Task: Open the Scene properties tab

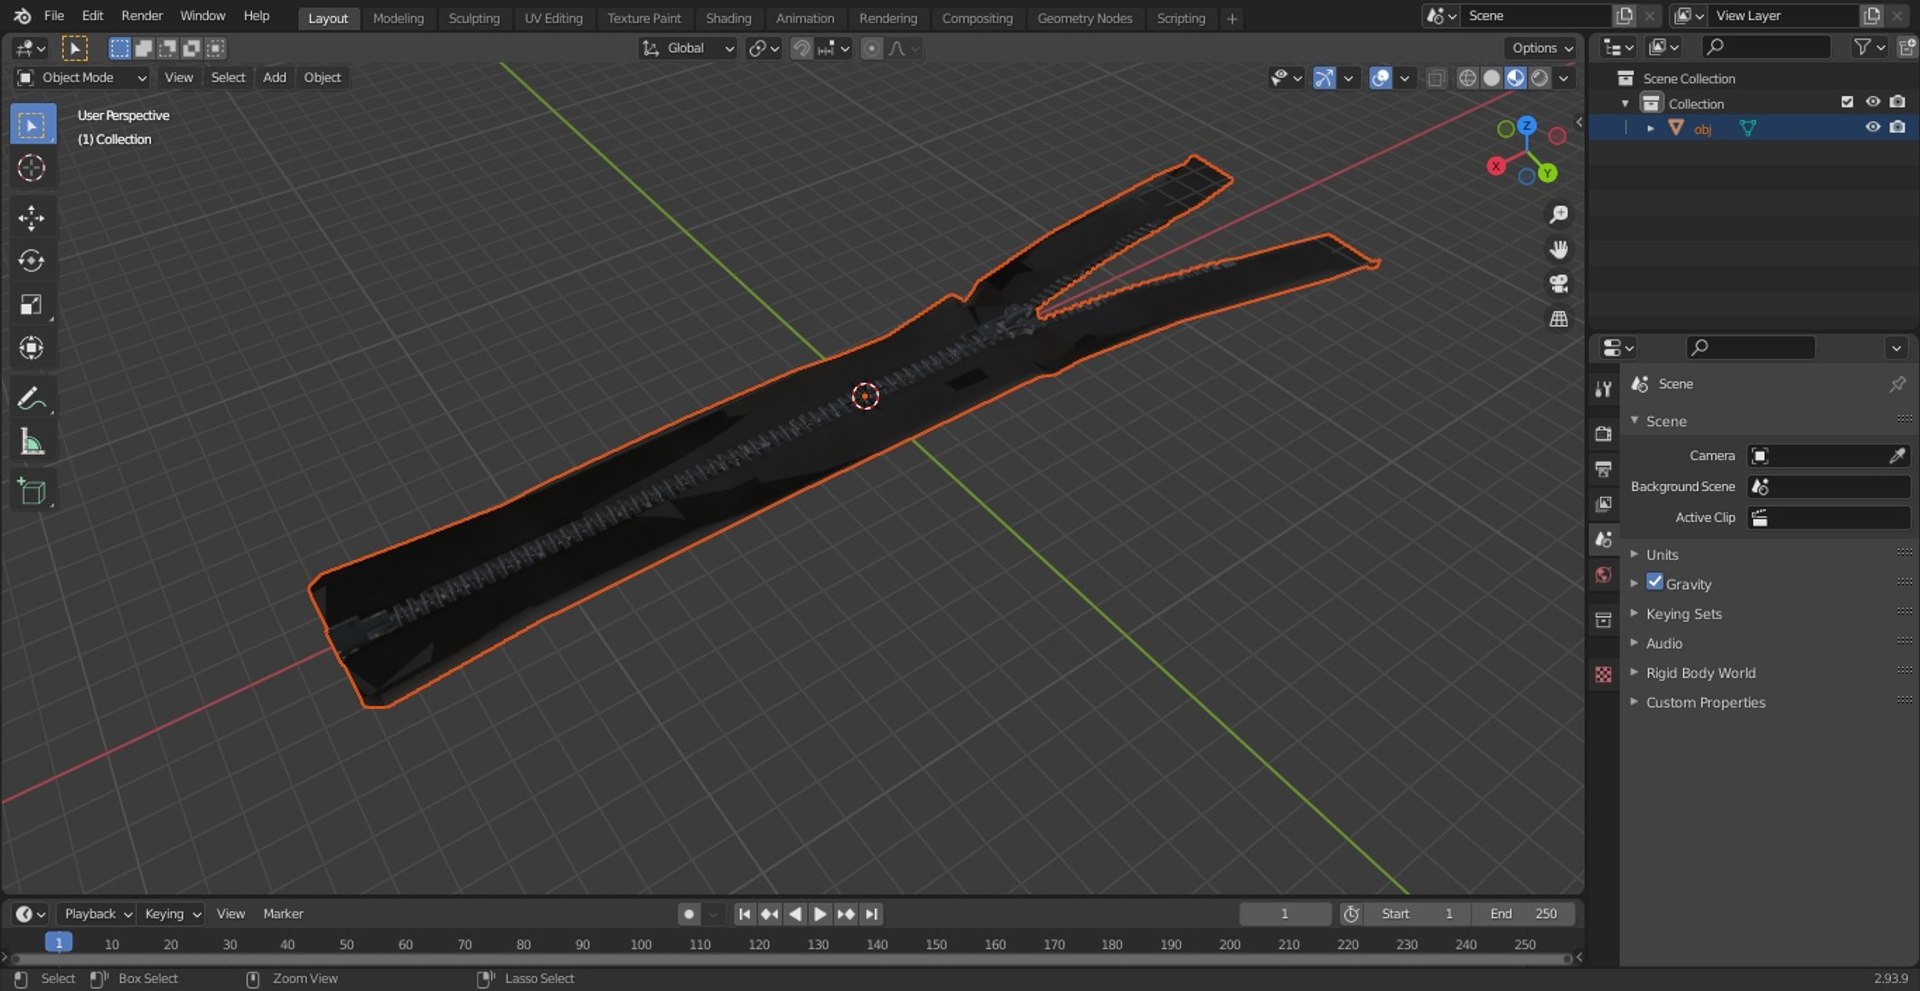Action: [x=1603, y=539]
